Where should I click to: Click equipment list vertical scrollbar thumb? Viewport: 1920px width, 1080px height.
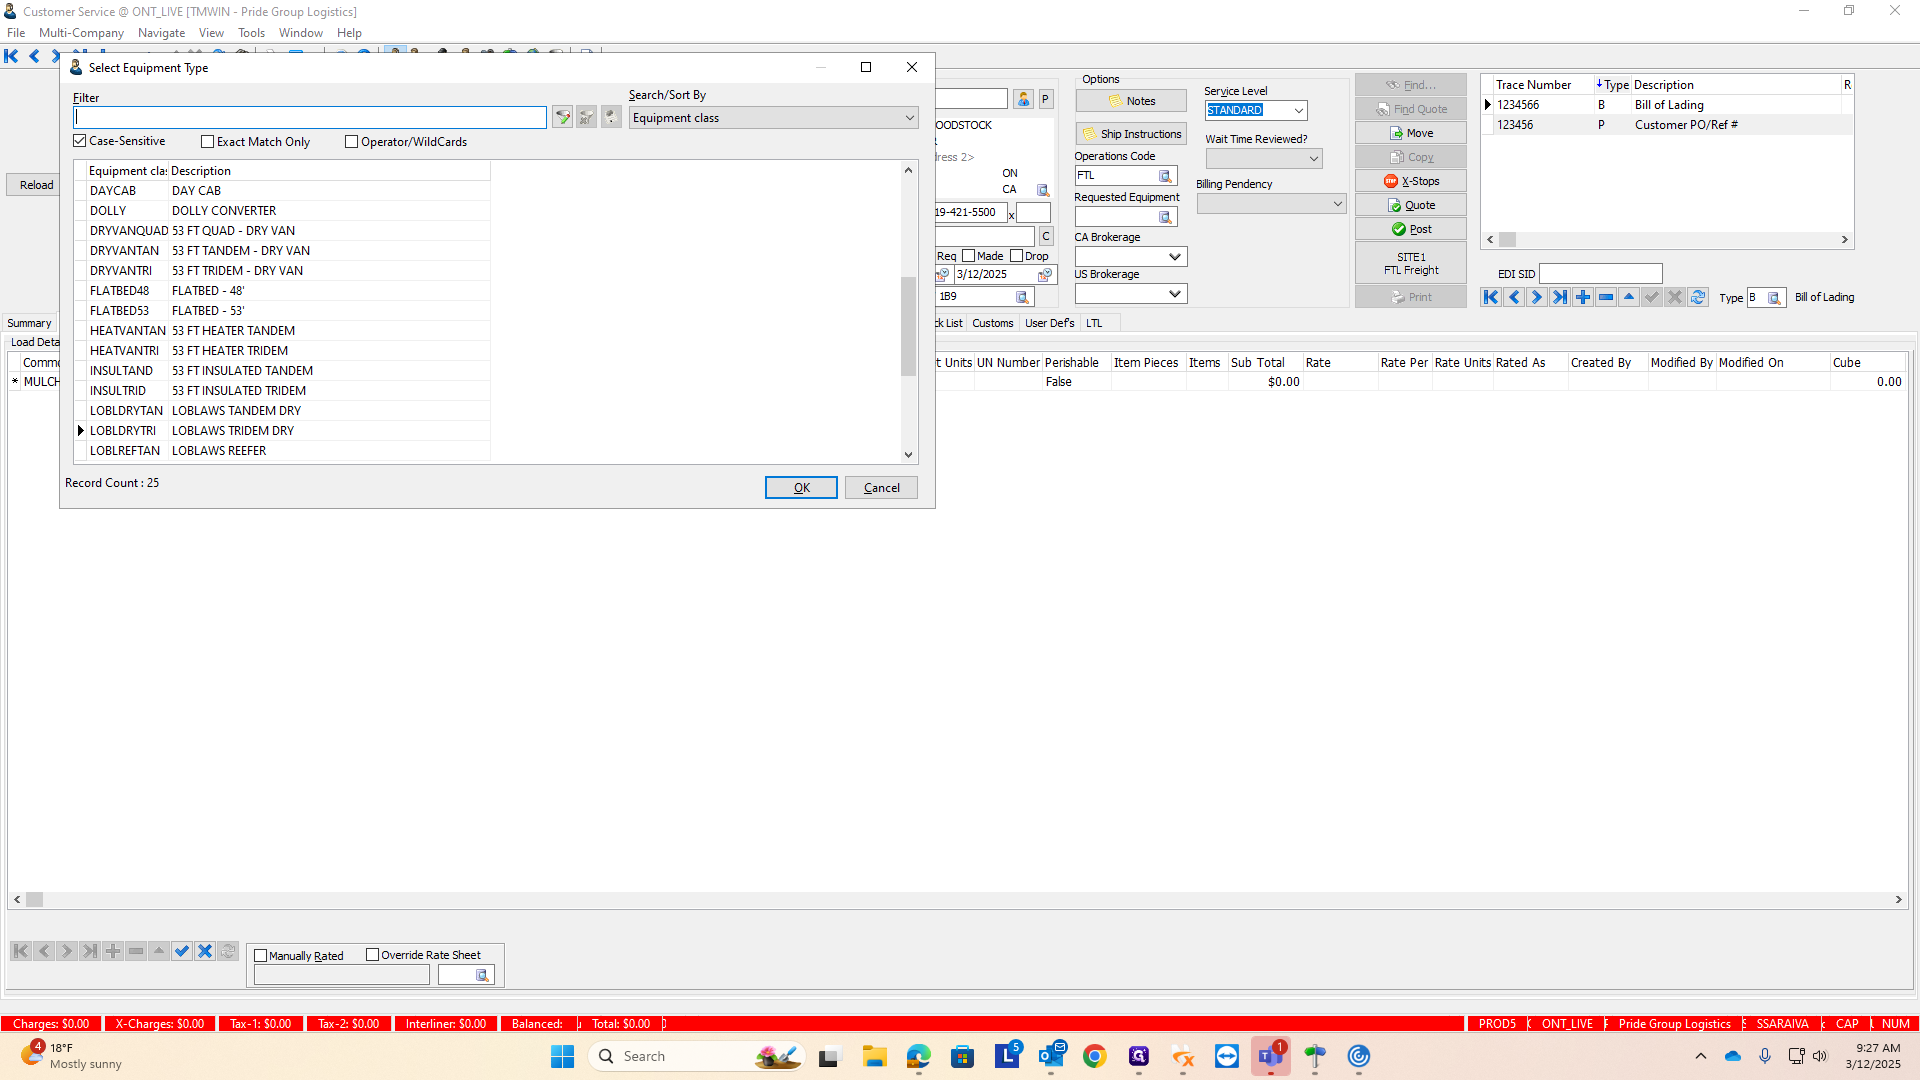click(908, 325)
